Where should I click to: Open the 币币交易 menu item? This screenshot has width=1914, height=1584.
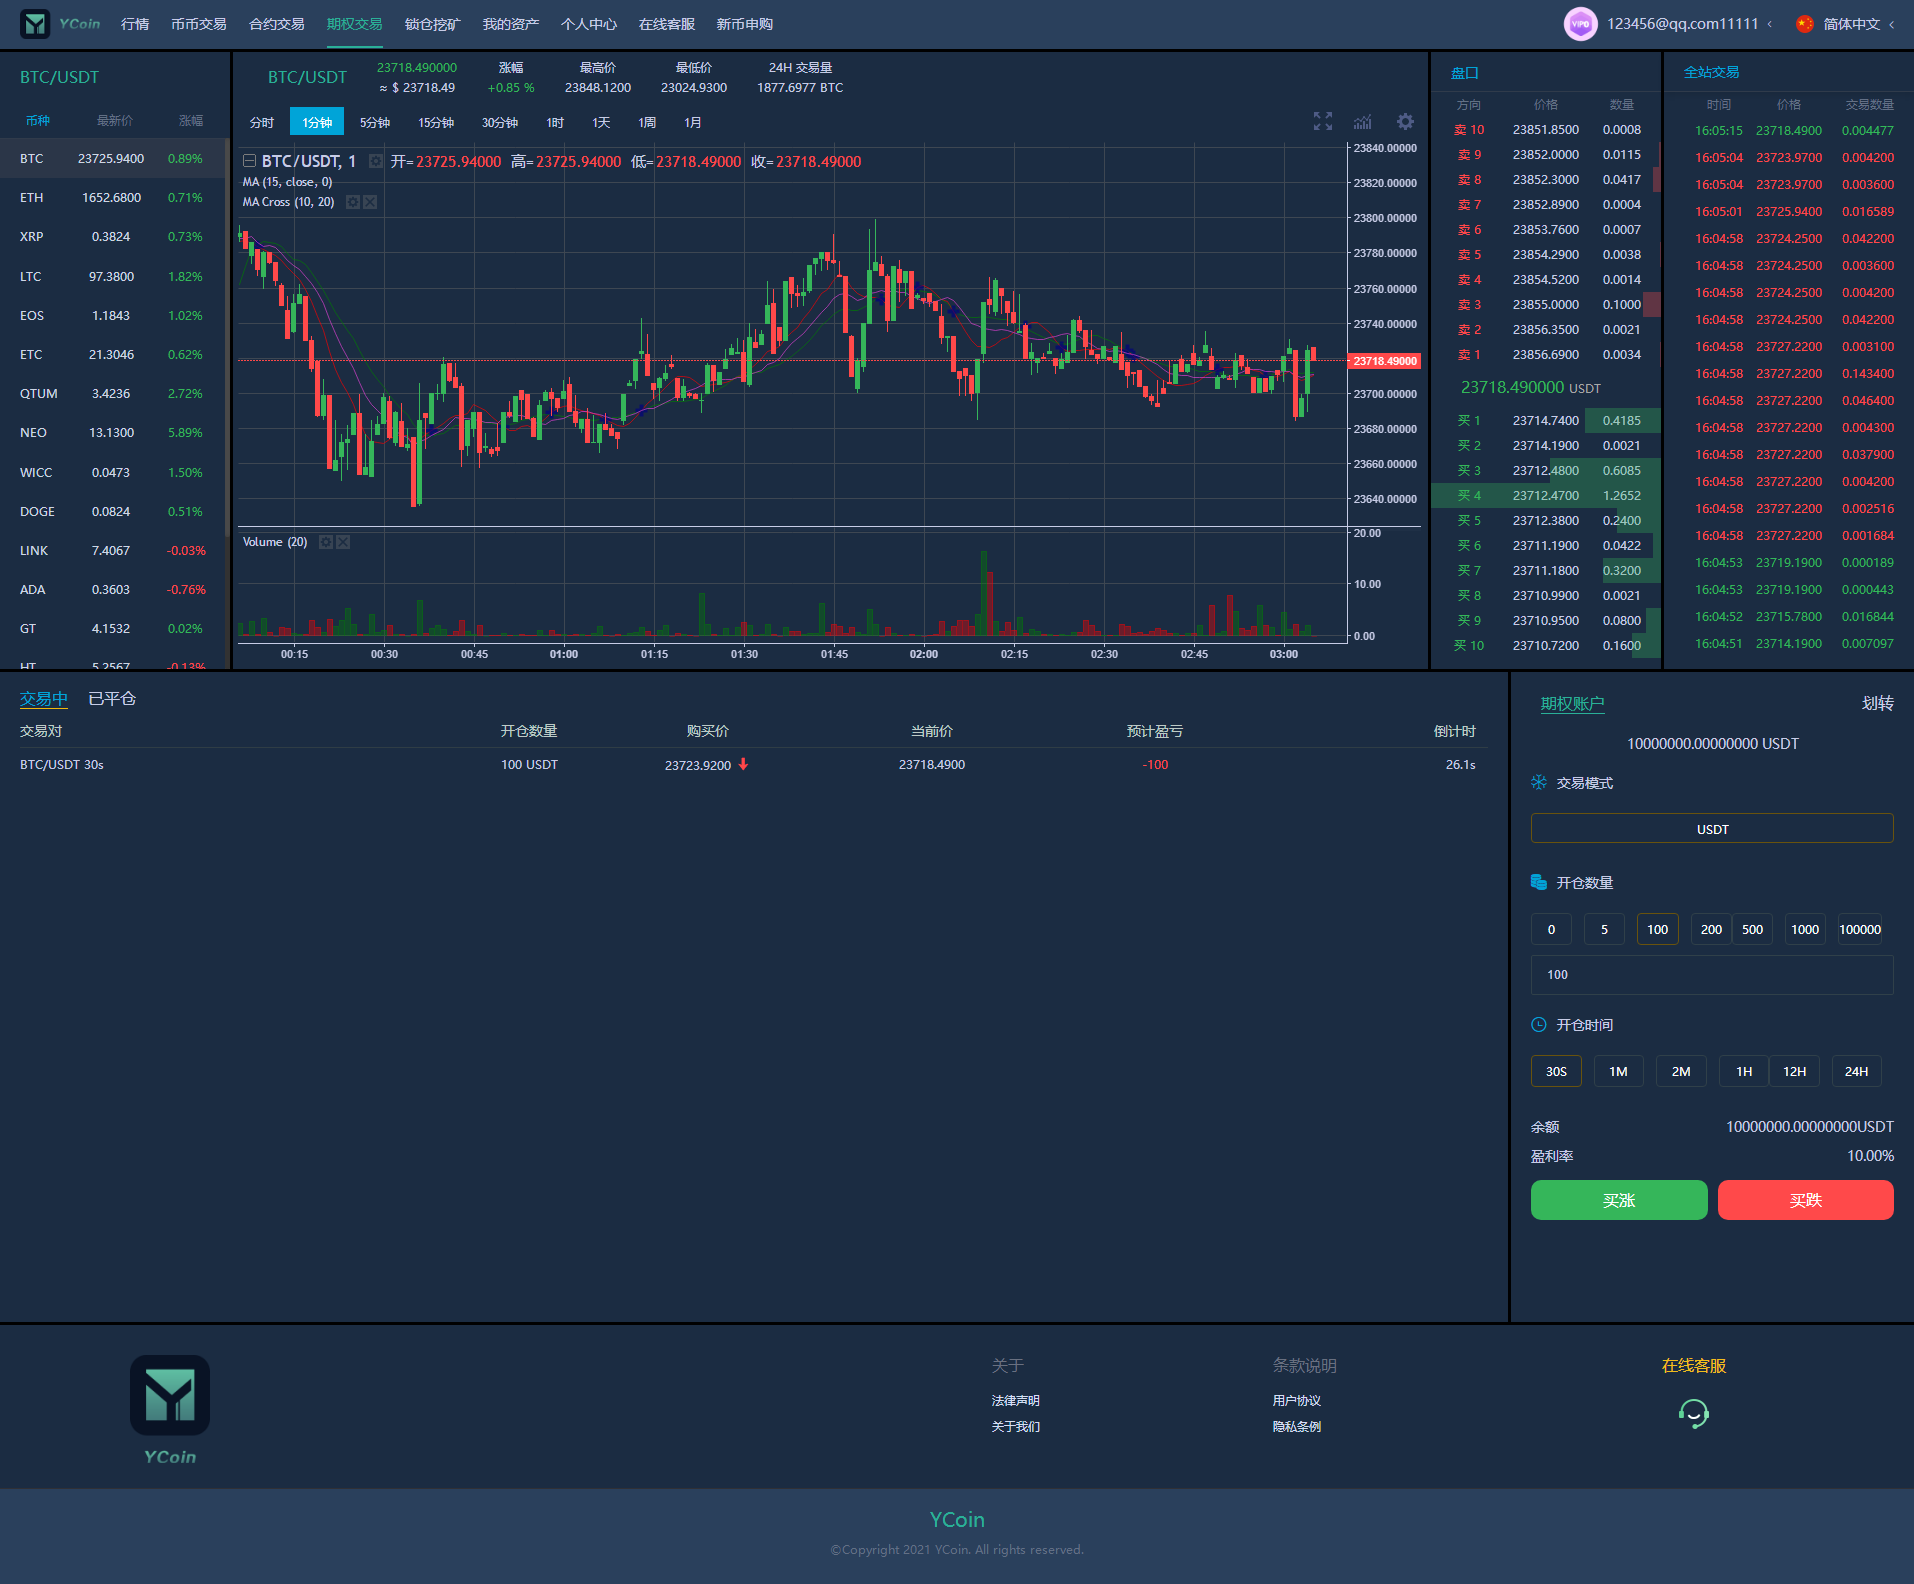[x=198, y=24]
